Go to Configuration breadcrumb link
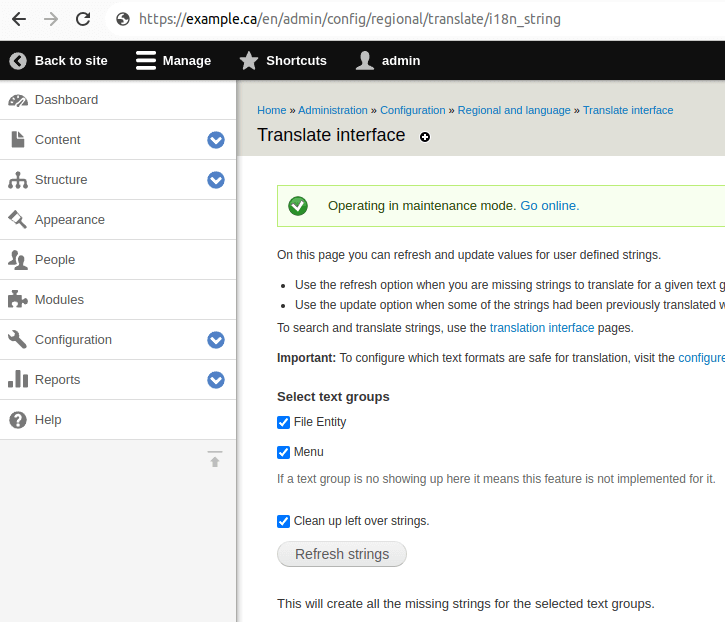This screenshot has width=725, height=622. tap(412, 111)
